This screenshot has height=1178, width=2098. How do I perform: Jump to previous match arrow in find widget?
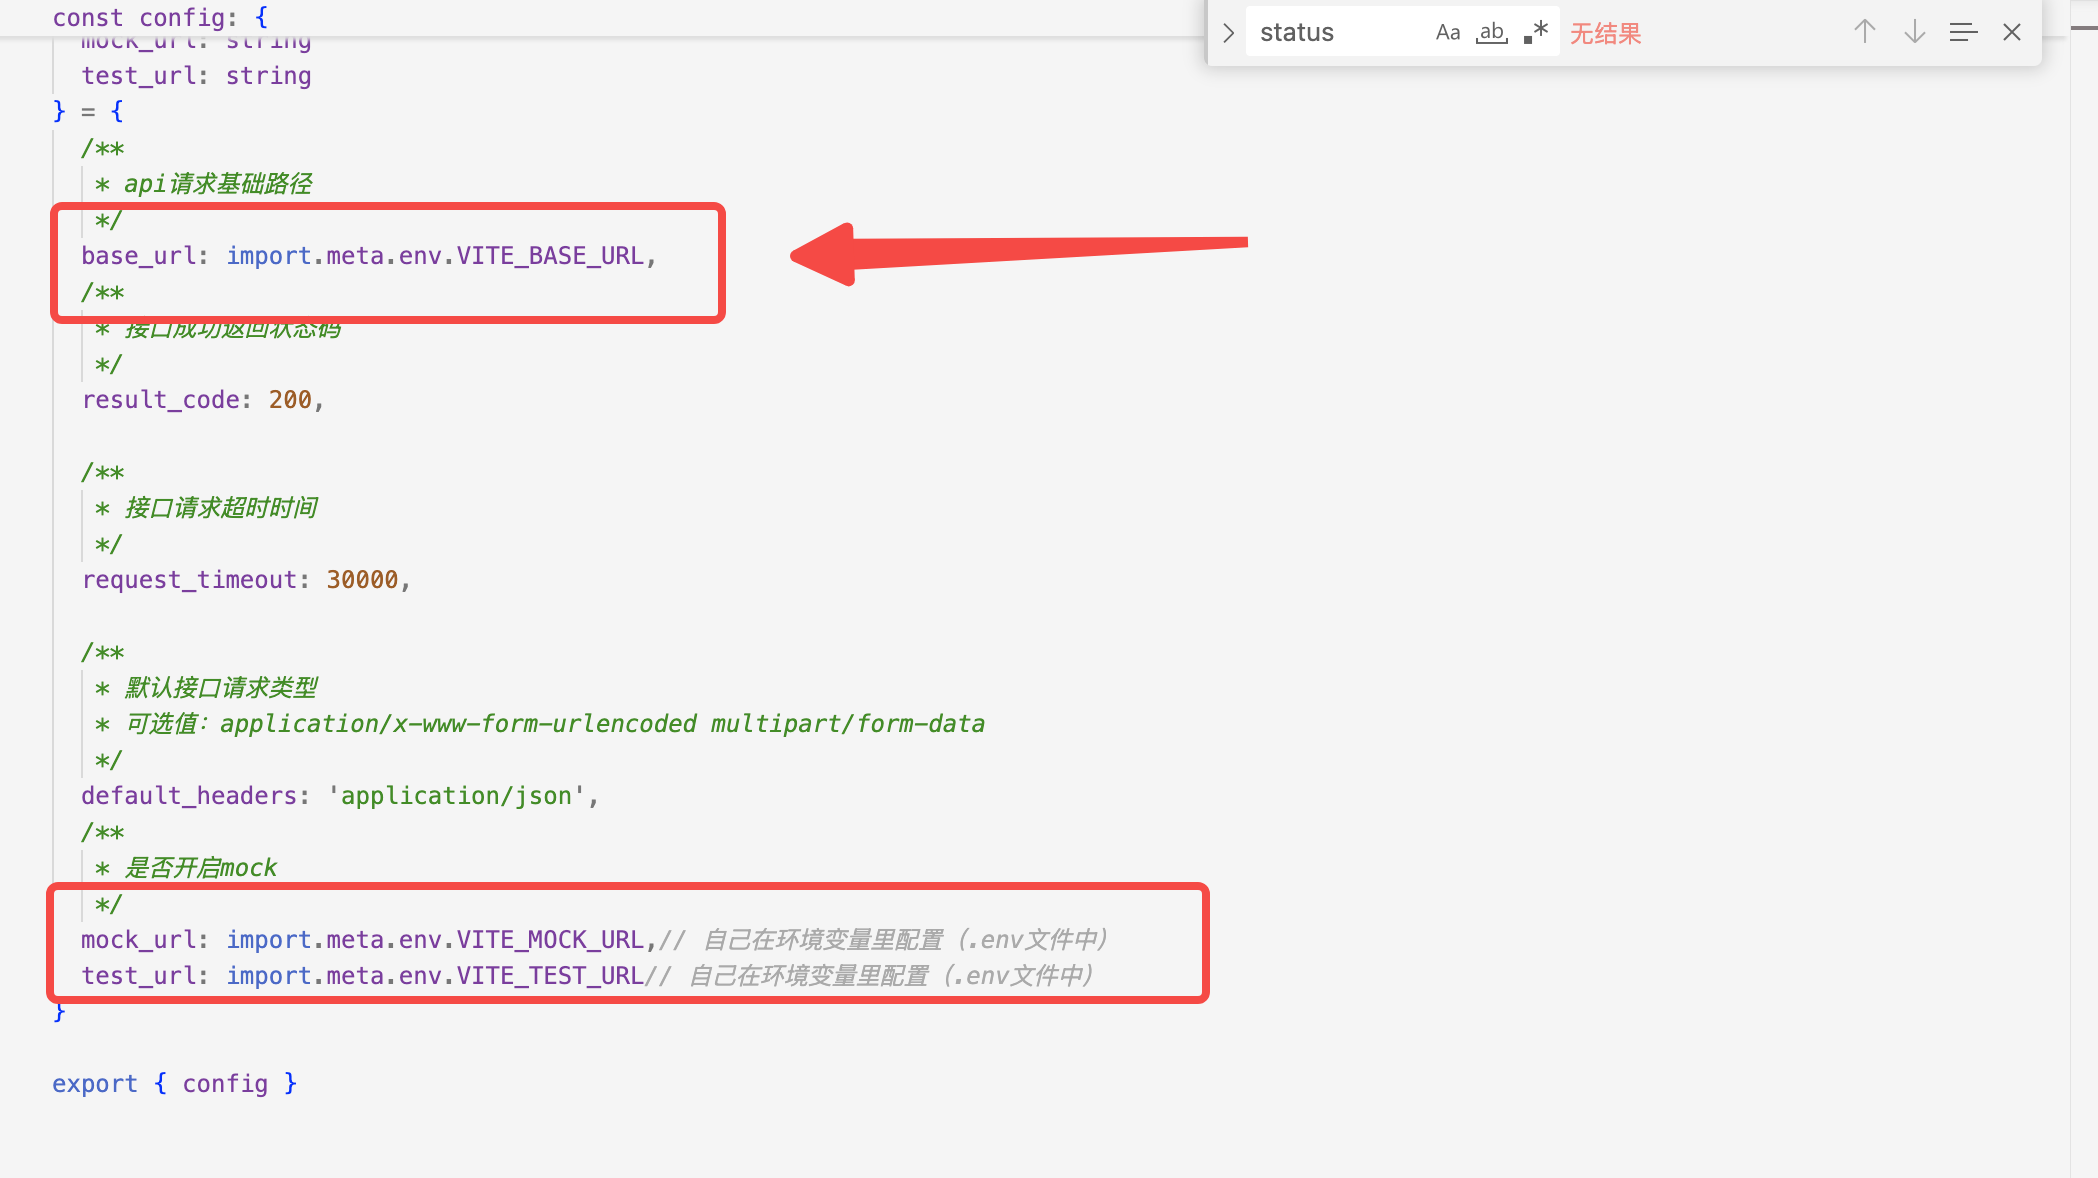[x=1864, y=32]
